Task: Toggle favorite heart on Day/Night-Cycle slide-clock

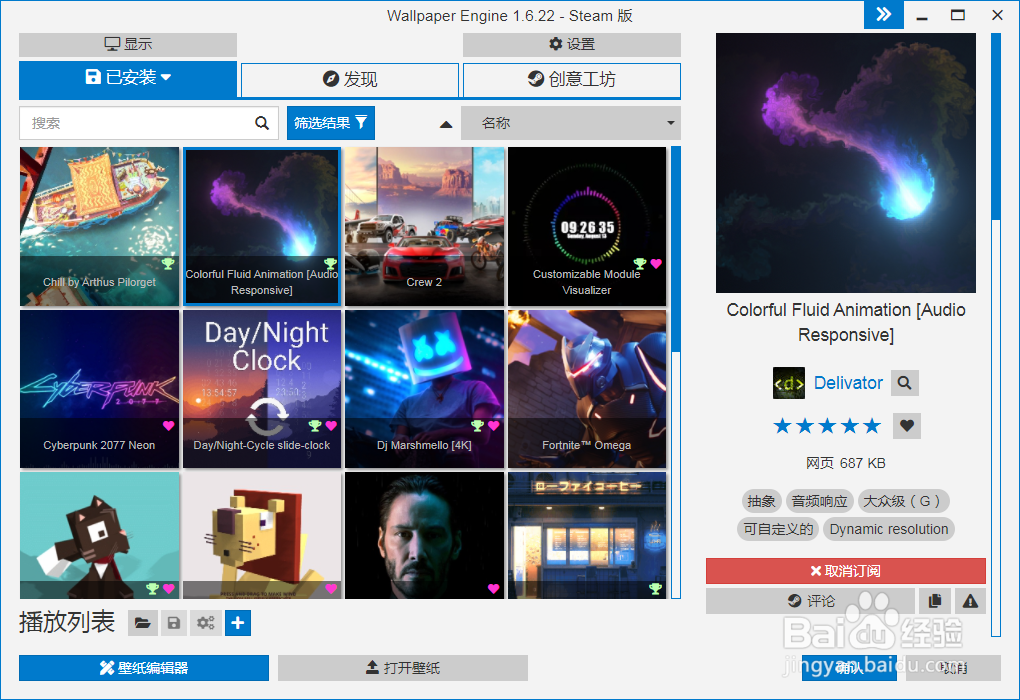Action: pyautogui.click(x=330, y=425)
